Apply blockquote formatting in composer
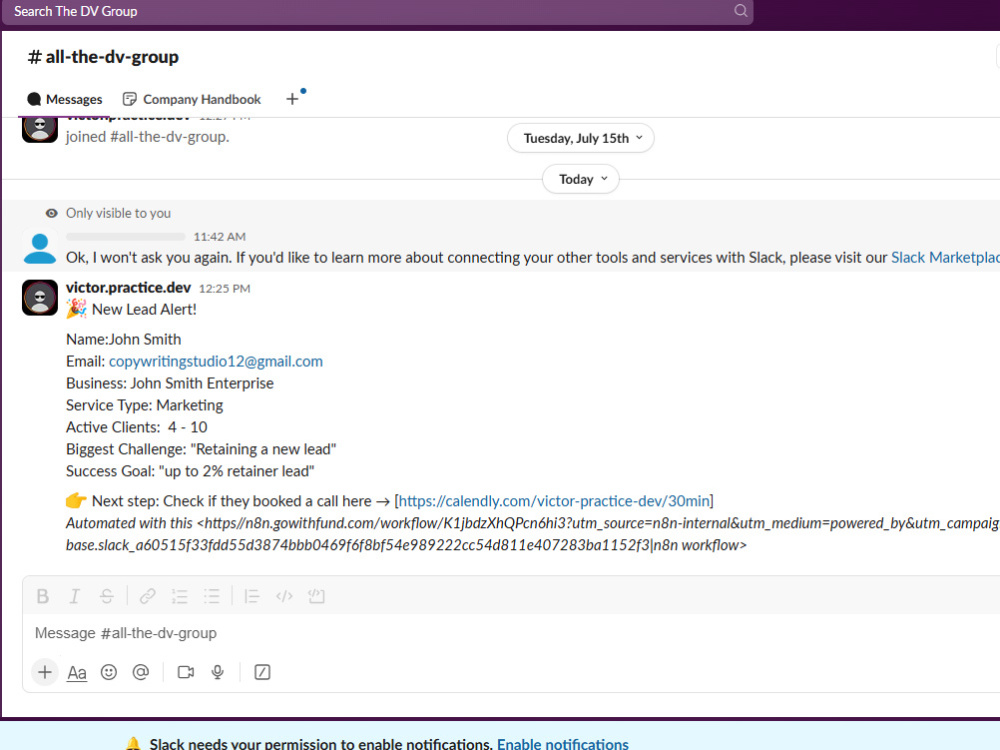Viewport: 1000px width, 750px height. pos(252,596)
